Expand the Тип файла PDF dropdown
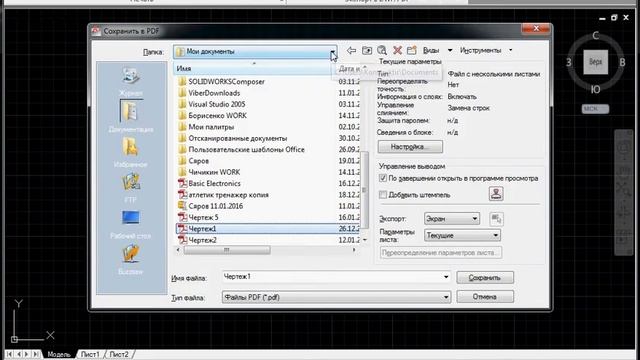This screenshot has width=640, height=360. (x=336, y=297)
